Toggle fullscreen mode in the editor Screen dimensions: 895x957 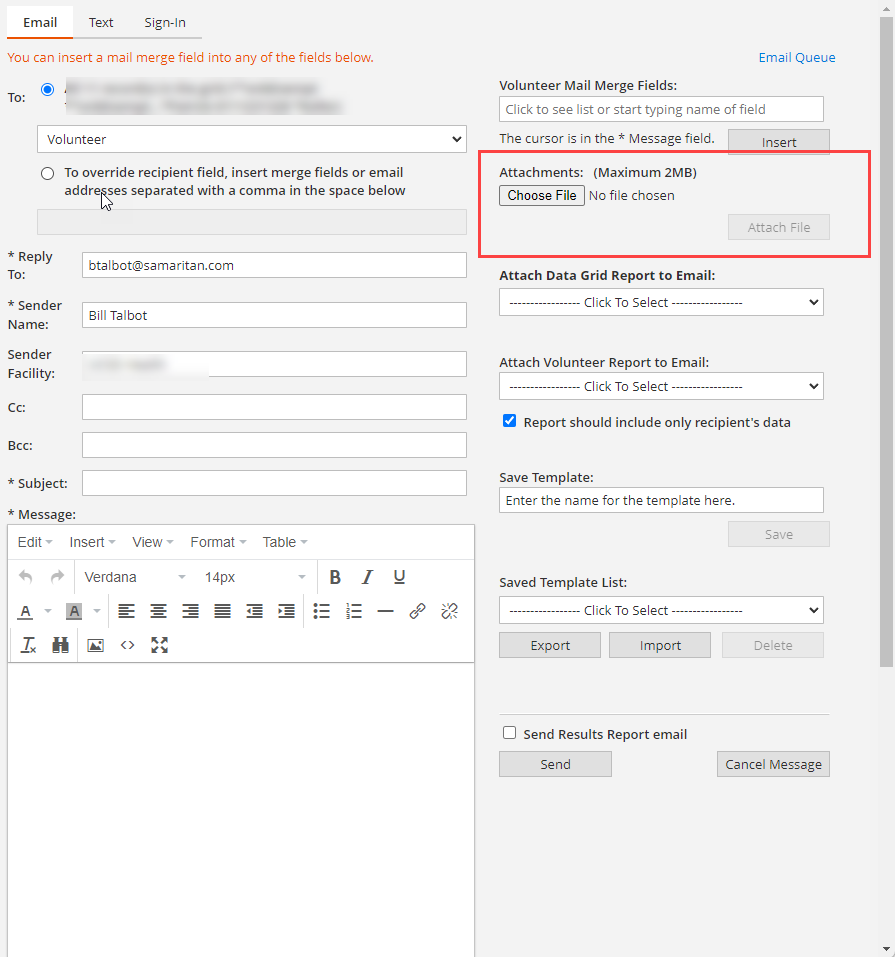(159, 645)
